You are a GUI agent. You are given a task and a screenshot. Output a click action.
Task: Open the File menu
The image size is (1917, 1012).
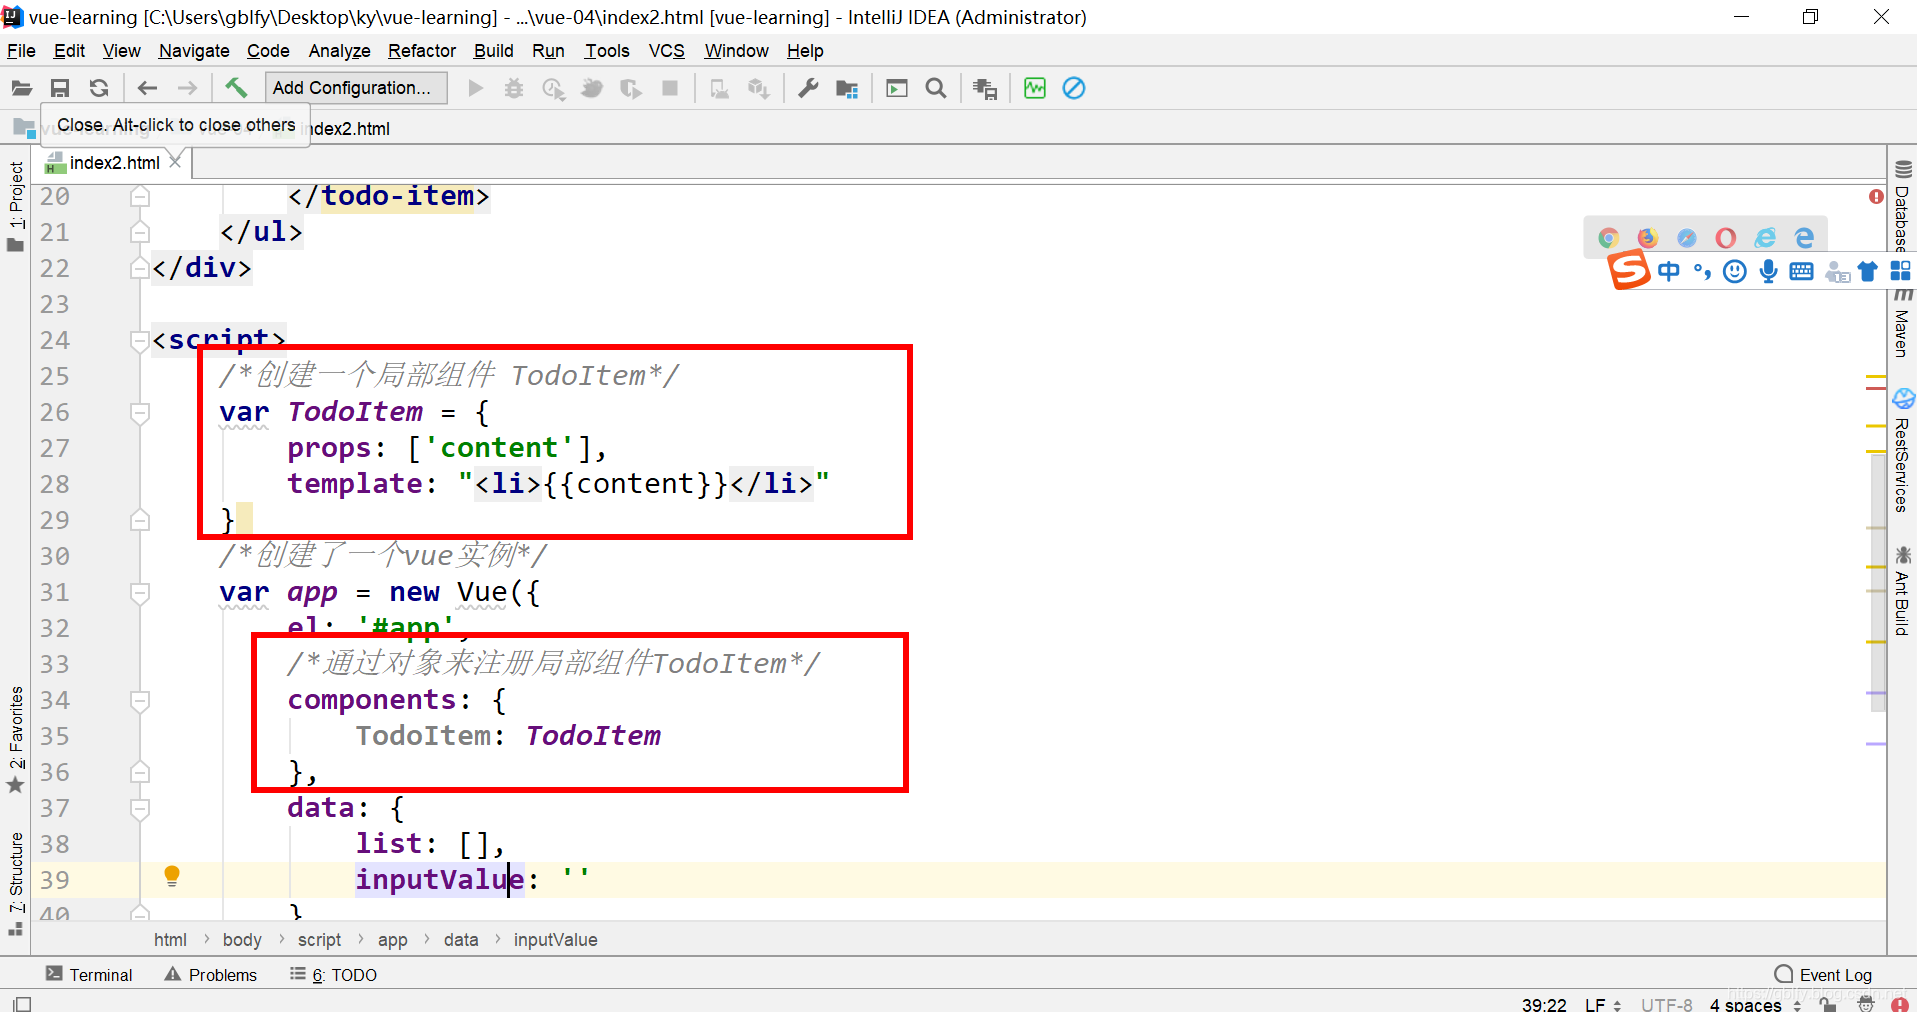point(21,51)
